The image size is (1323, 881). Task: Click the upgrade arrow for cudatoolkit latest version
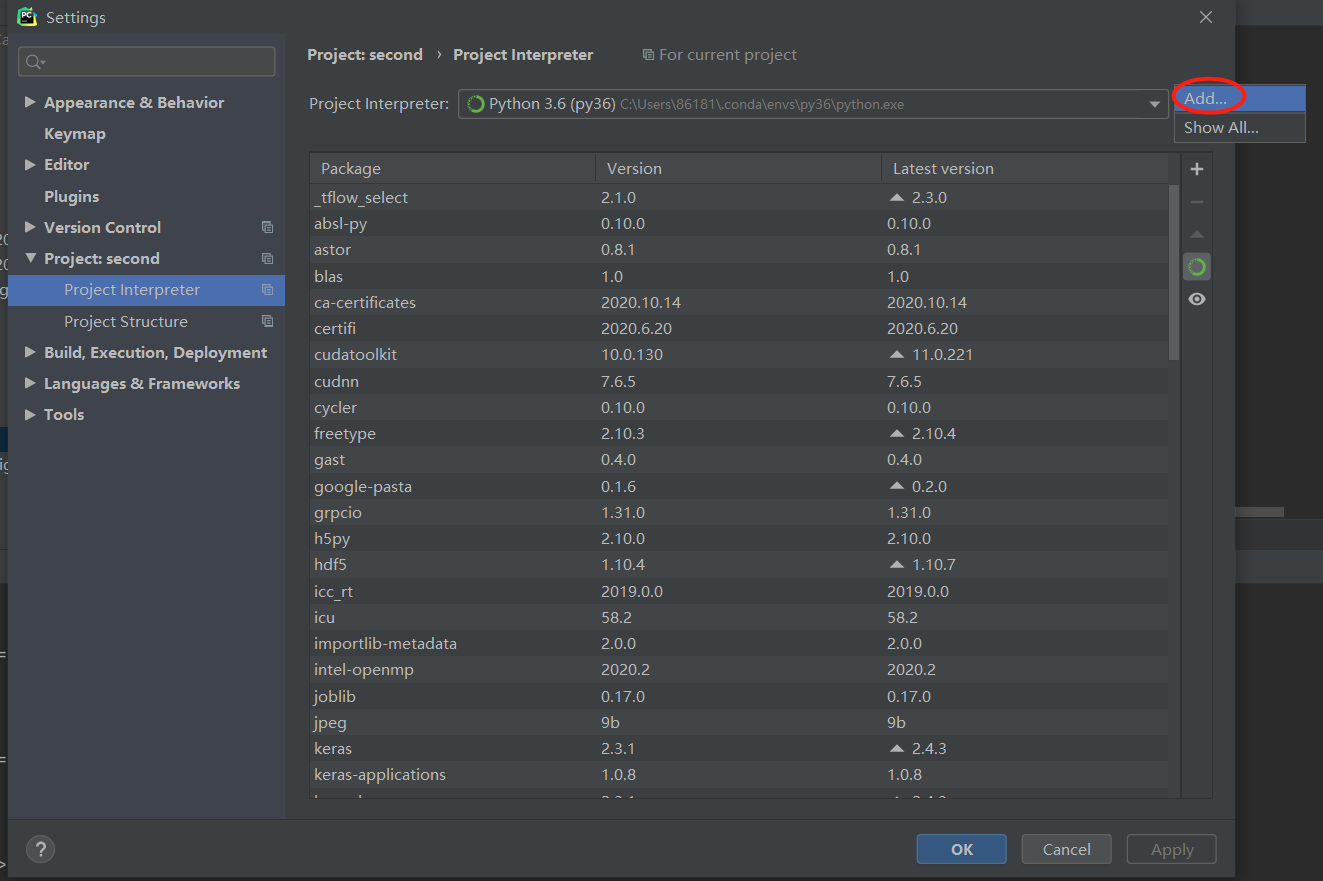(896, 355)
